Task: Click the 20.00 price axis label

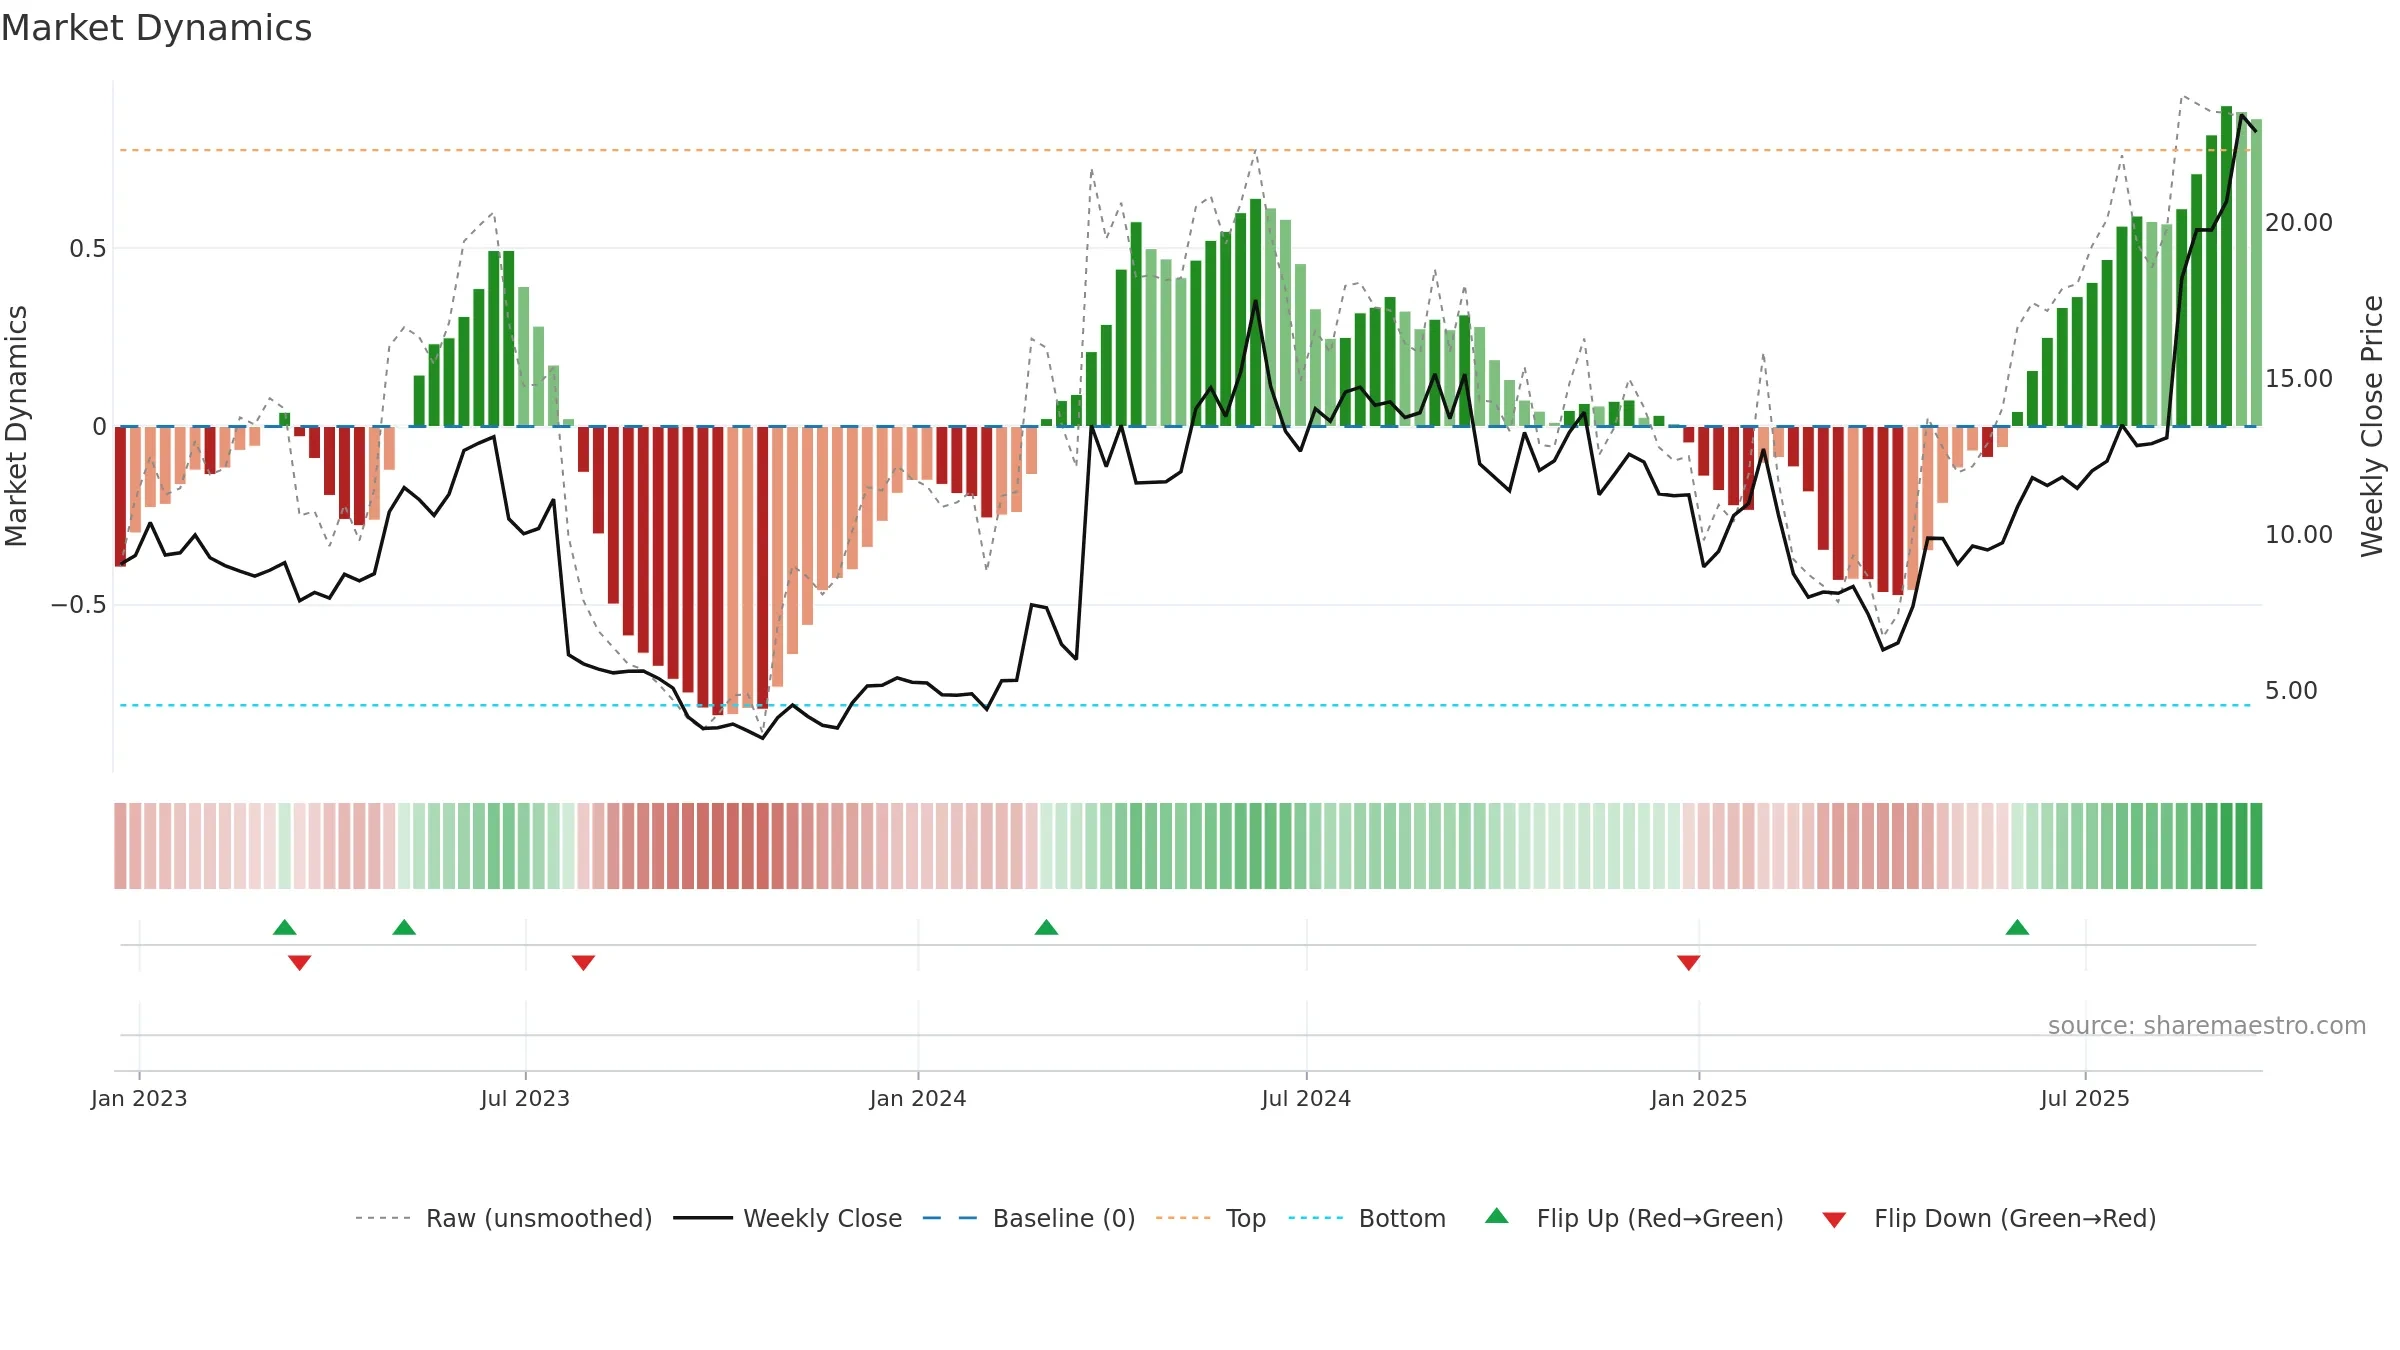Action: [x=2298, y=222]
